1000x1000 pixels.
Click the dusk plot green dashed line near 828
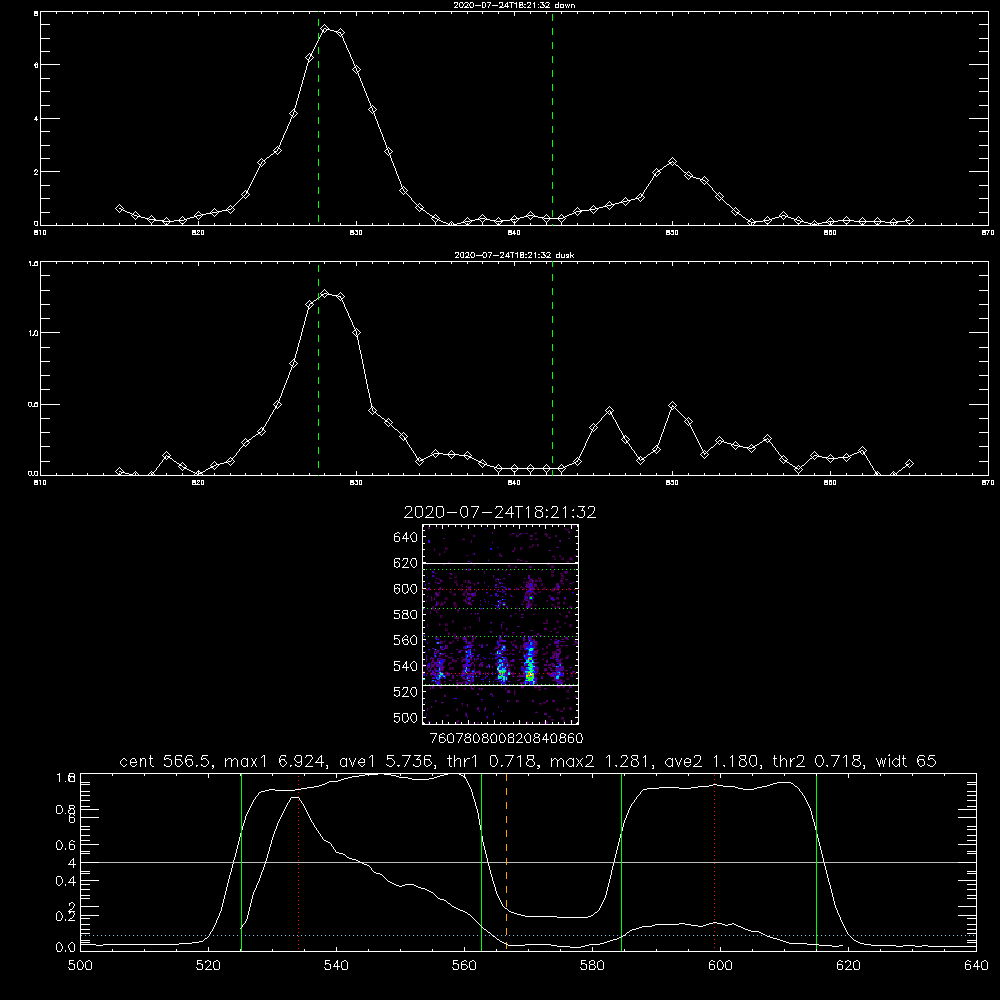(x=318, y=368)
